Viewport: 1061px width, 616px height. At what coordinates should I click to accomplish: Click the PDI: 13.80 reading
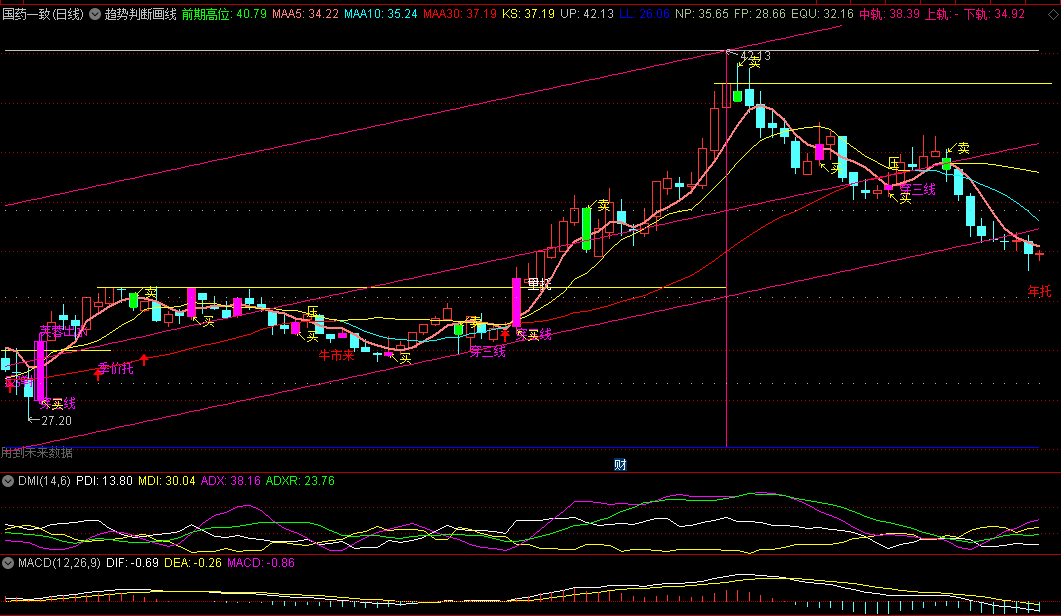coord(104,481)
